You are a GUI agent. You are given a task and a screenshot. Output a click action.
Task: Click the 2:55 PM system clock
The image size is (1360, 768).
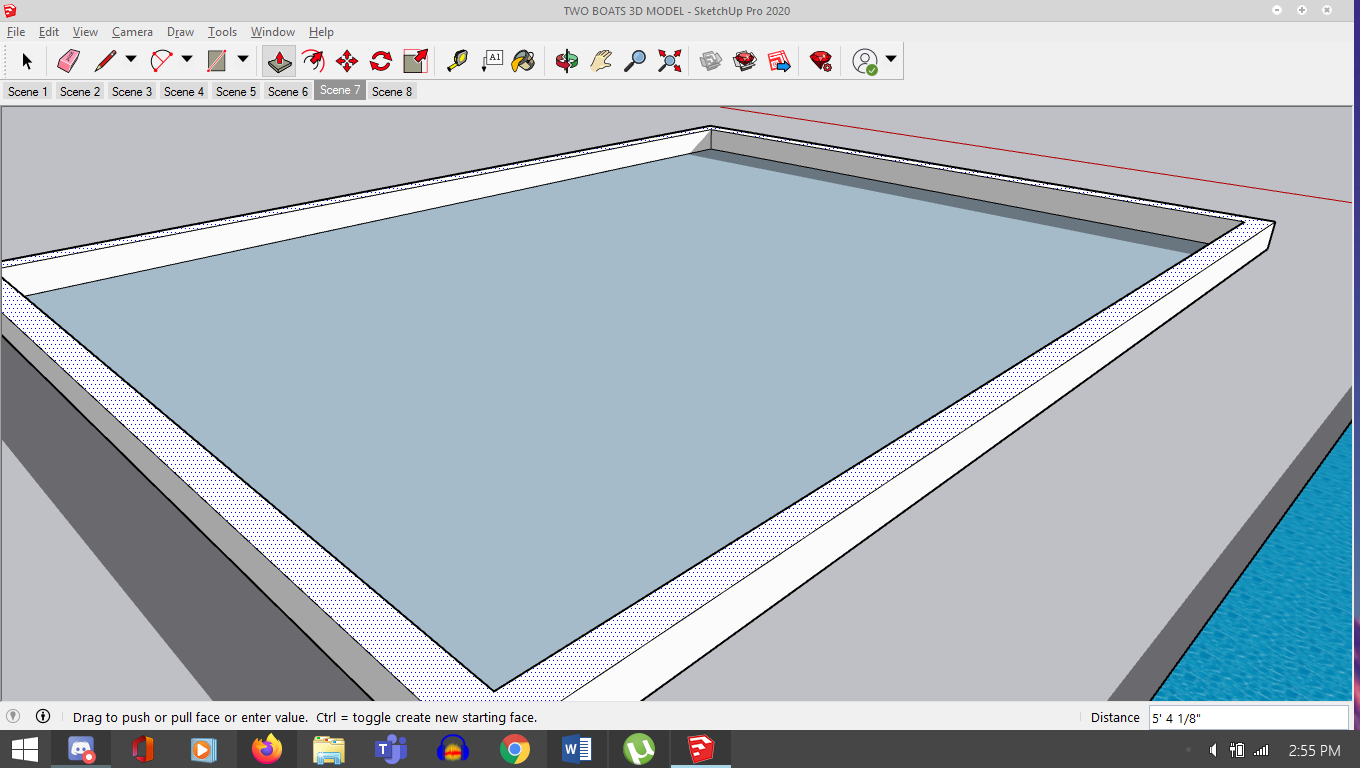point(1314,750)
